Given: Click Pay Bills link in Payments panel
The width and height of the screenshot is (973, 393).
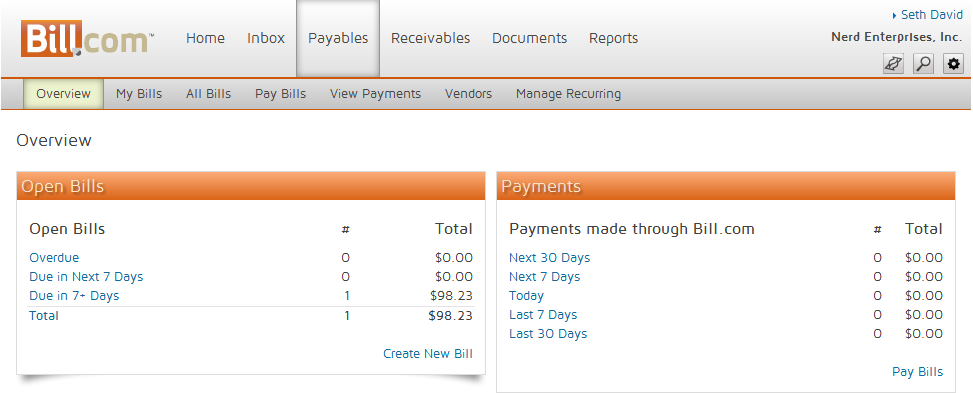Looking at the screenshot, I should [917, 372].
